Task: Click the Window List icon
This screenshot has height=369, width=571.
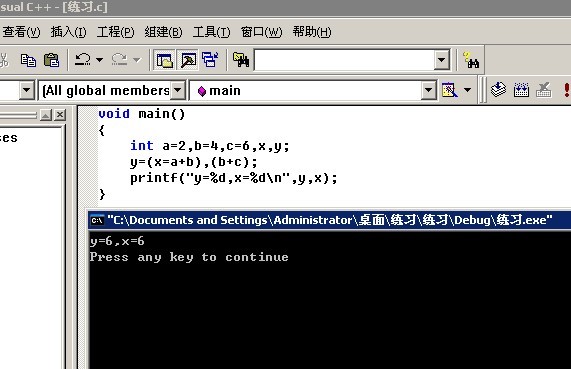Action: pyautogui.click(x=210, y=60)
